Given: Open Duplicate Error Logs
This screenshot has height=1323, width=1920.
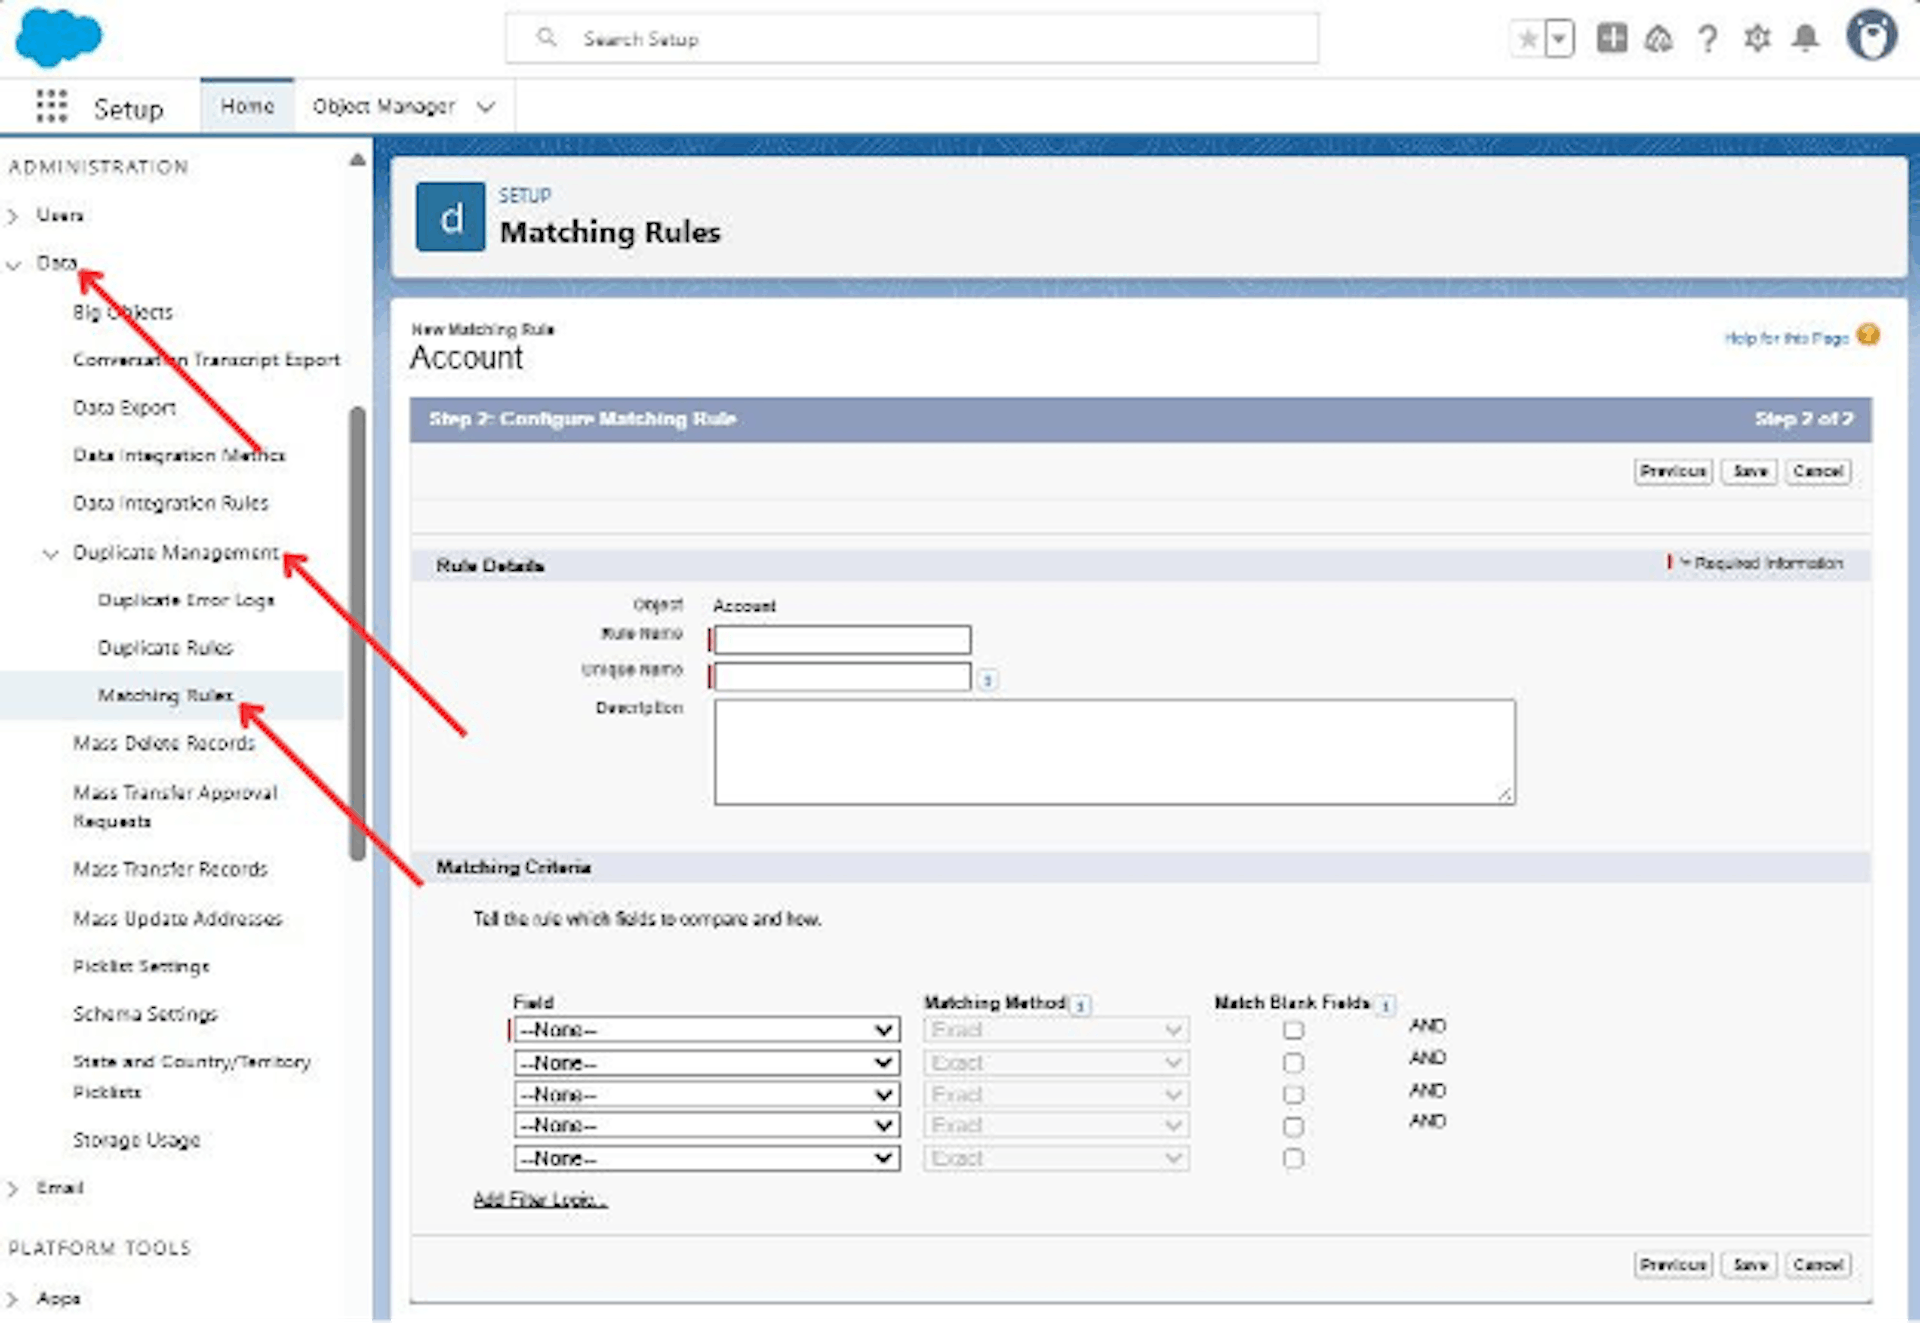Looking at the screenshot, I should (186, 600).
